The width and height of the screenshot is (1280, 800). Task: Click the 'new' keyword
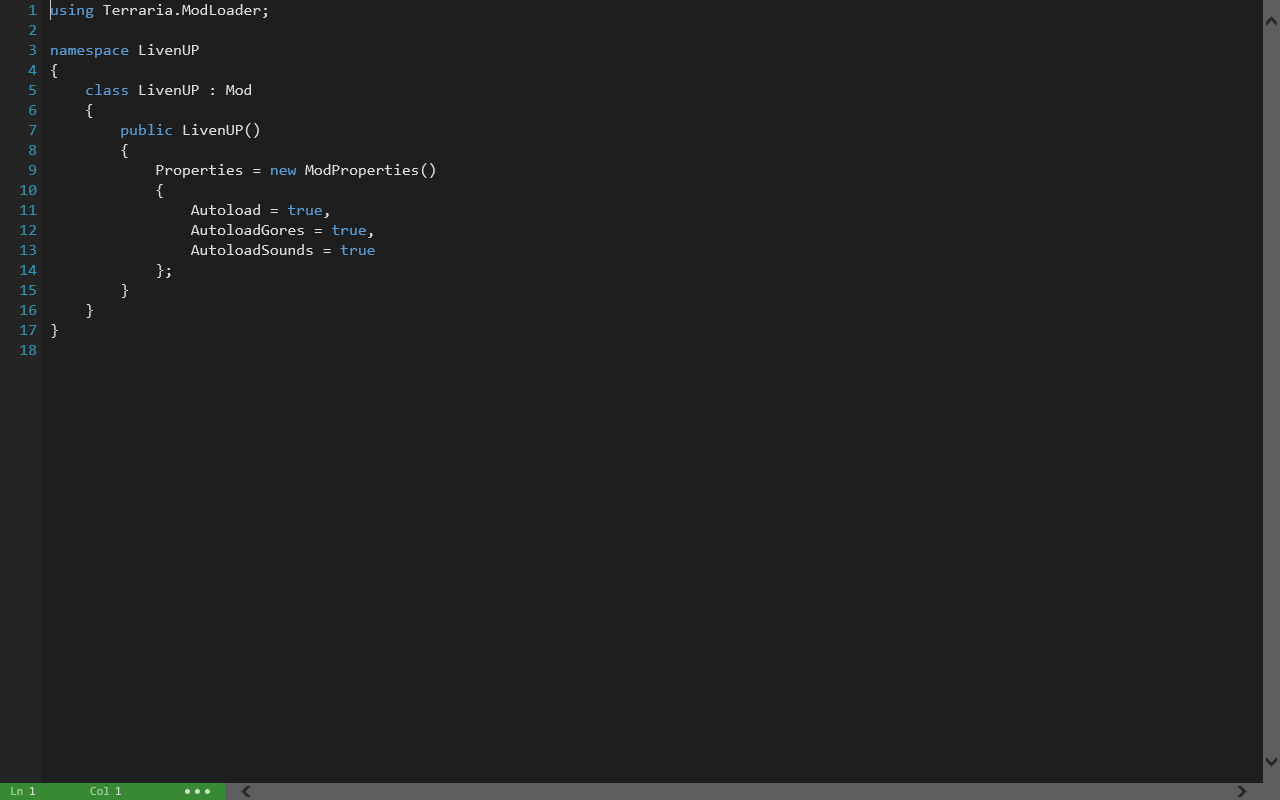point(283,170)
